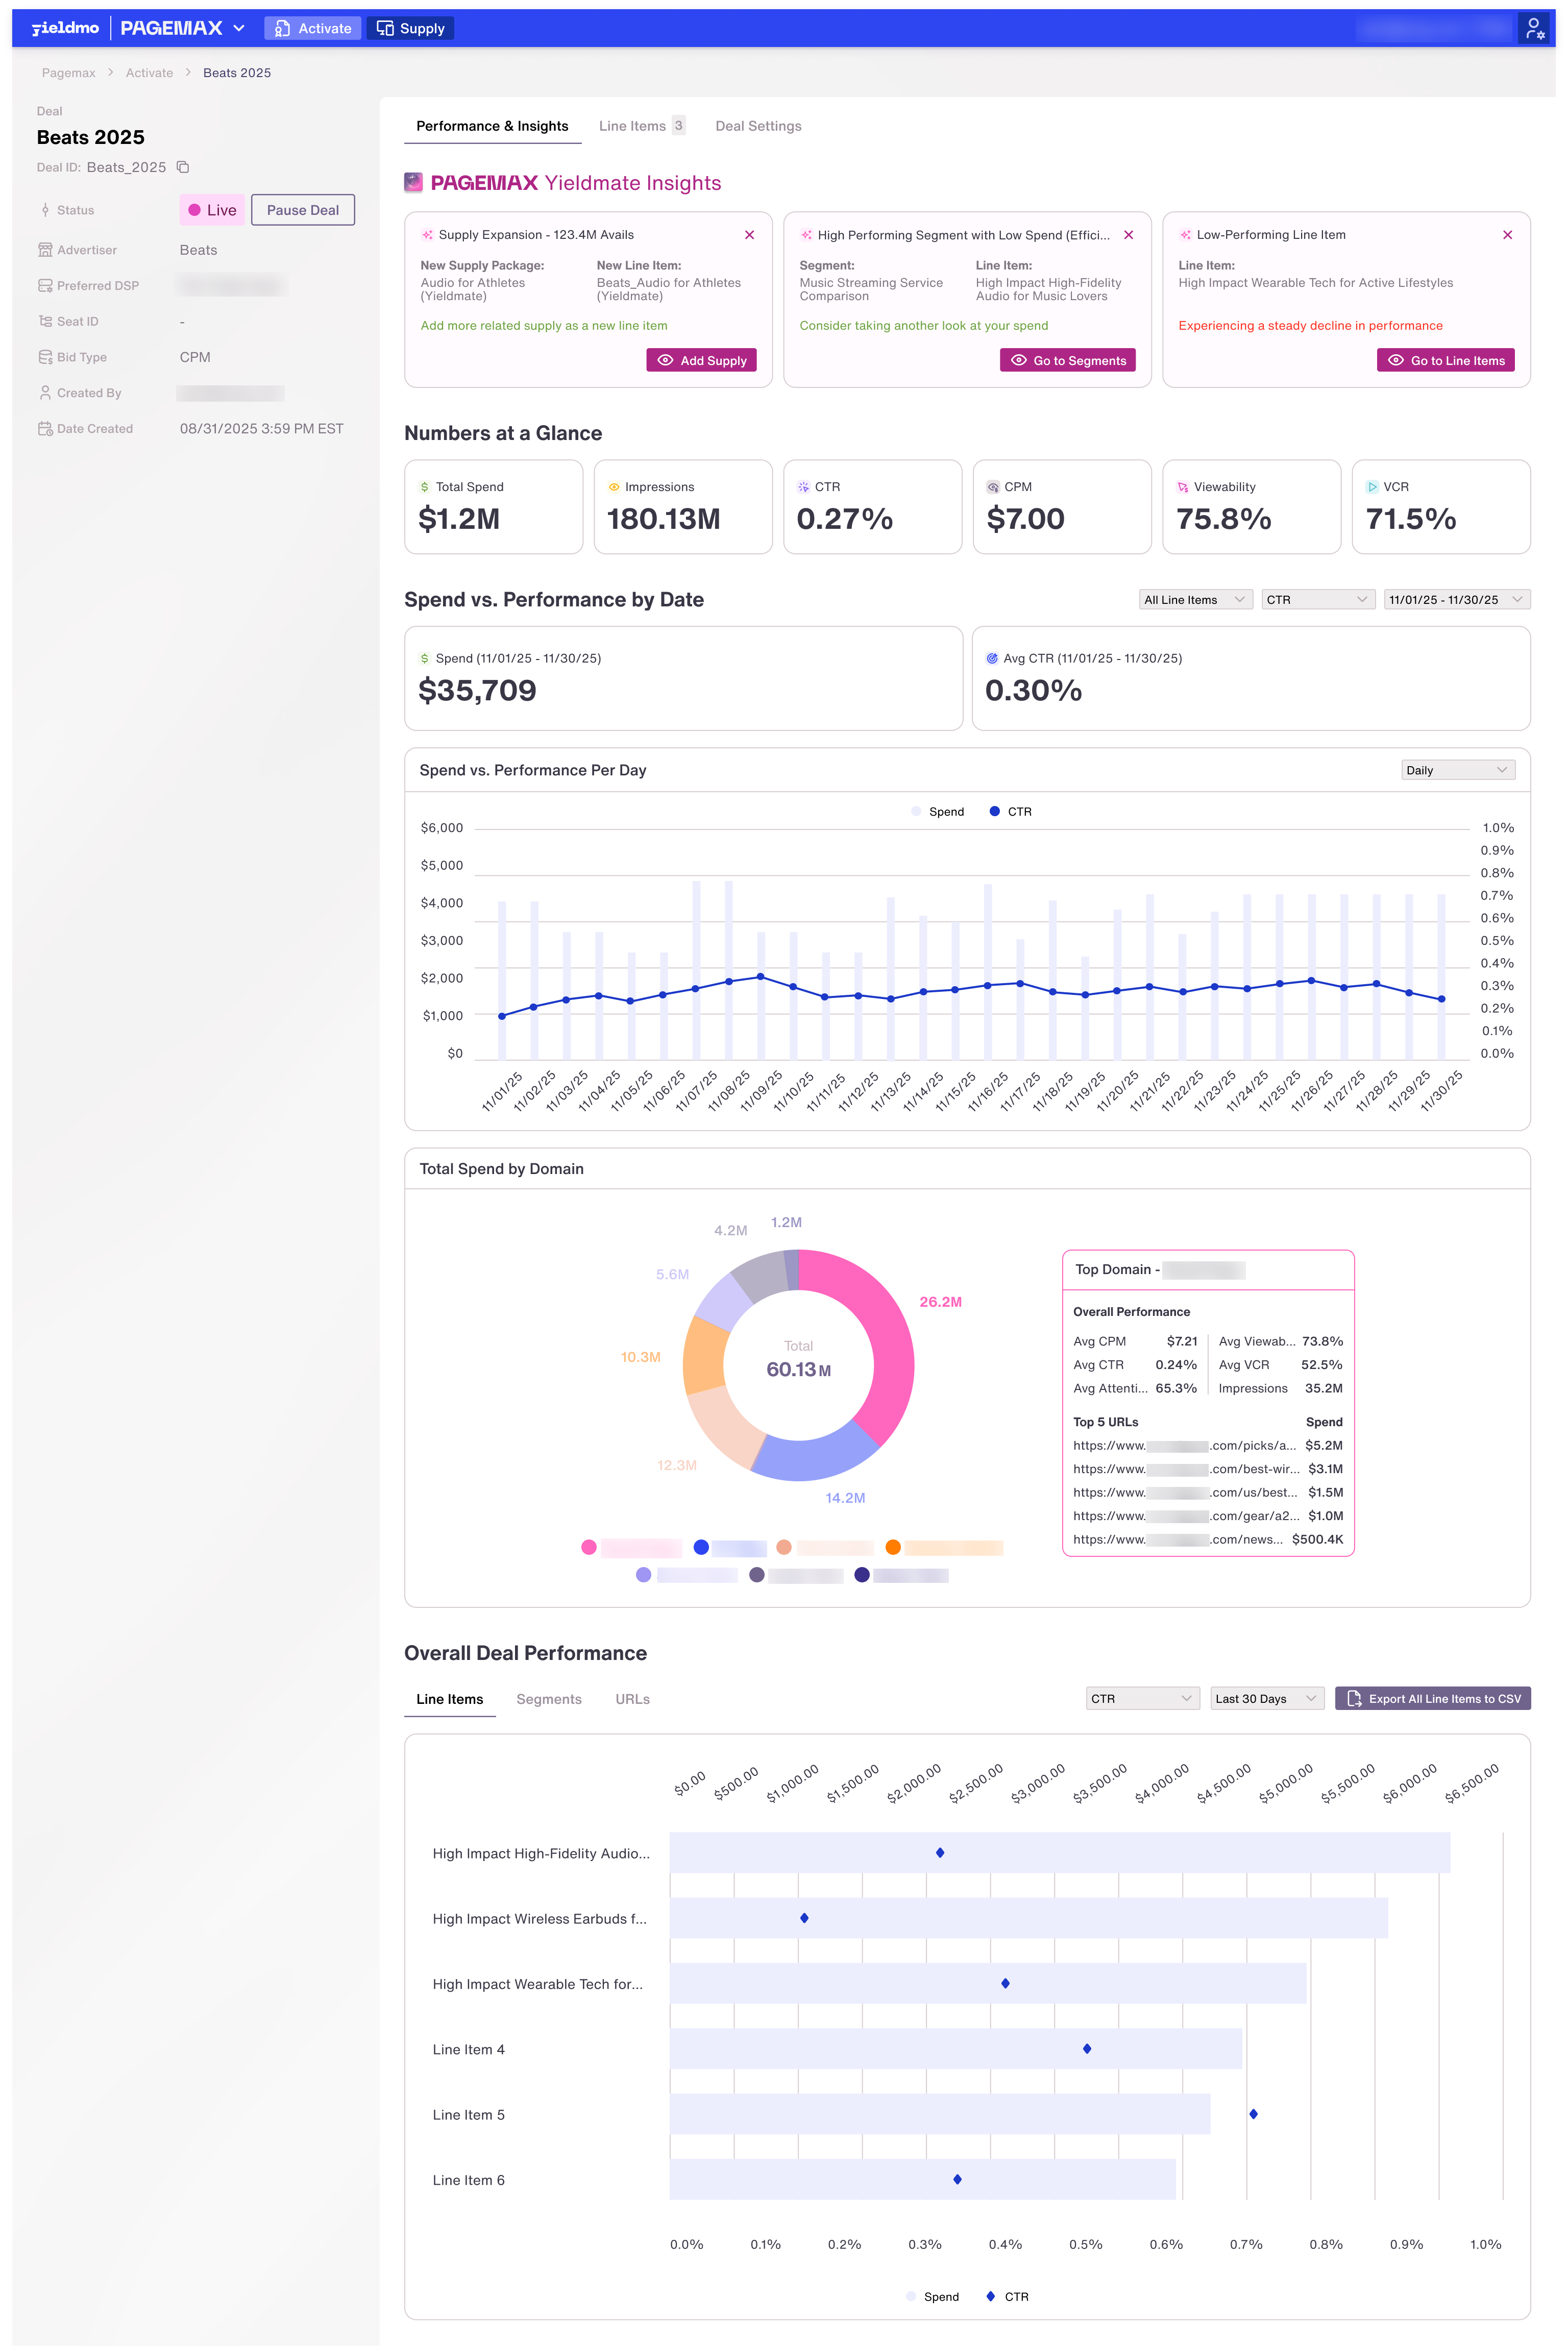Click the Total Spend dollar icon
This screenshot has width=1568, height=2346.
click(x=424, y=487)
